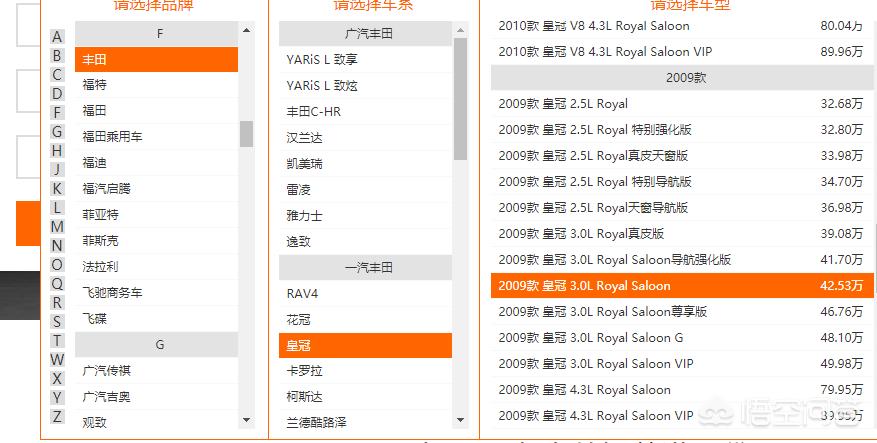
Task: Click the series list scrollbar thumb
Action: pyautogui.click(x=460, y=99)
